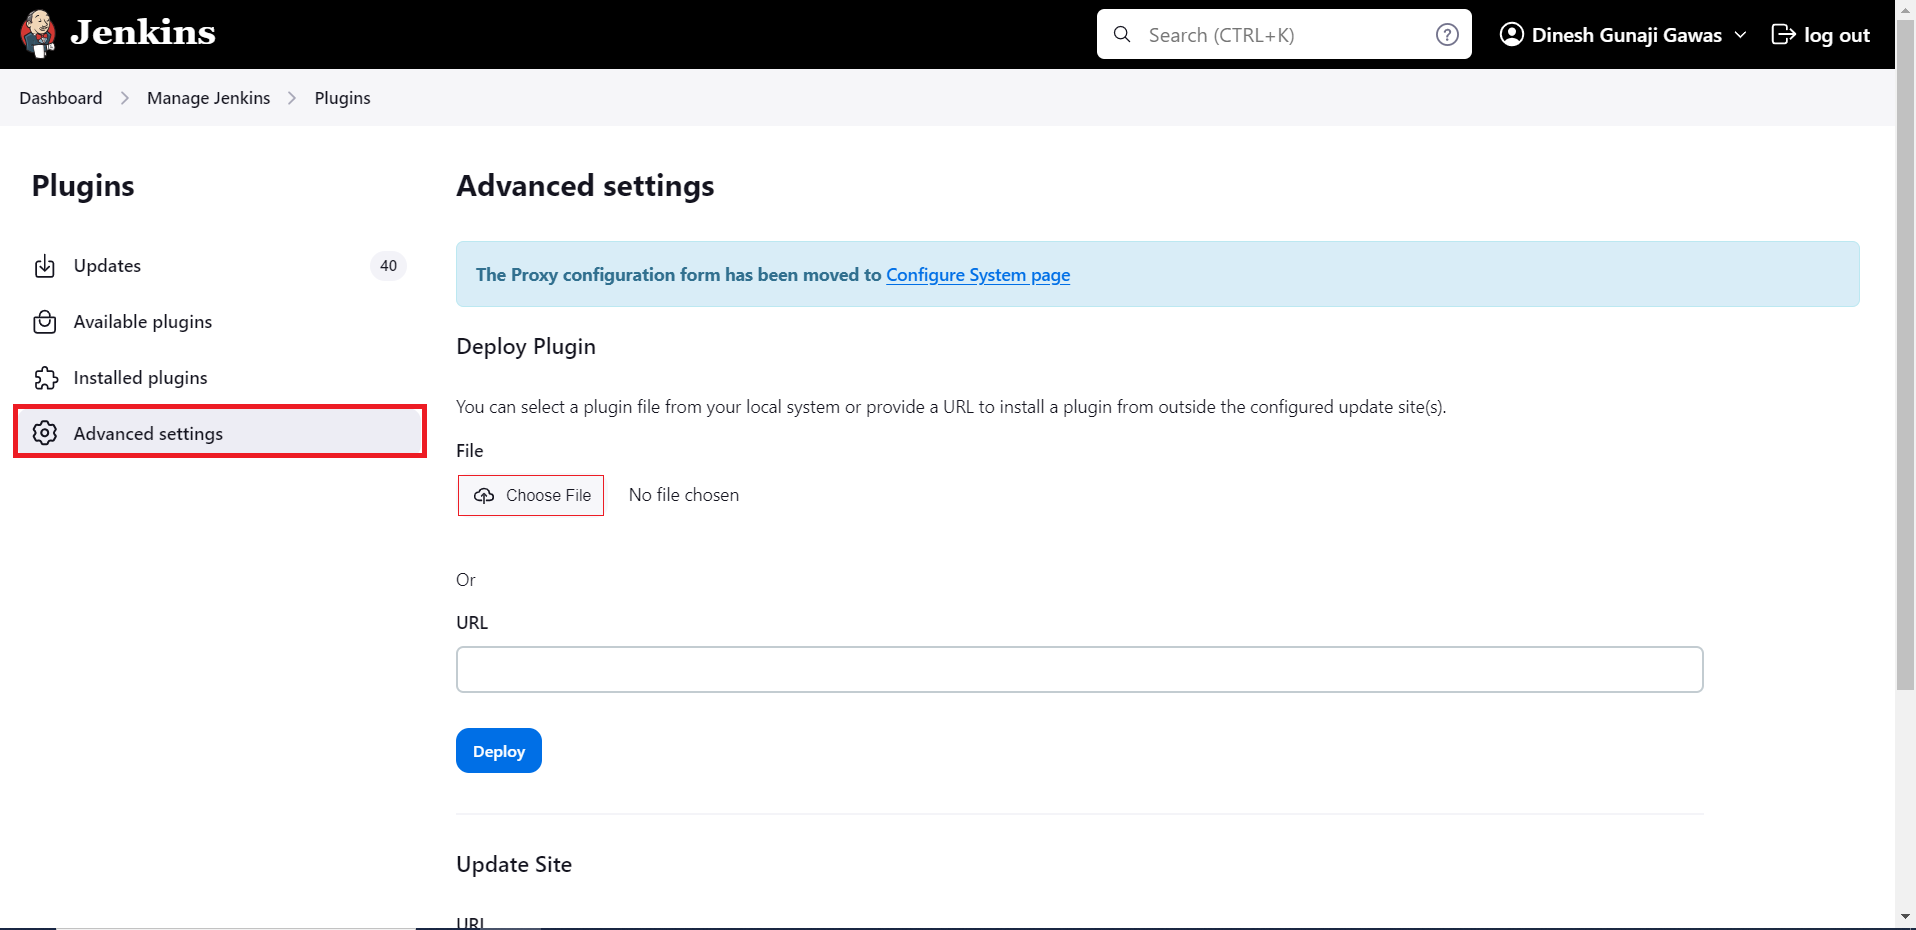
Task: Click the 40 updates count badge
Action: coord(388,266)
